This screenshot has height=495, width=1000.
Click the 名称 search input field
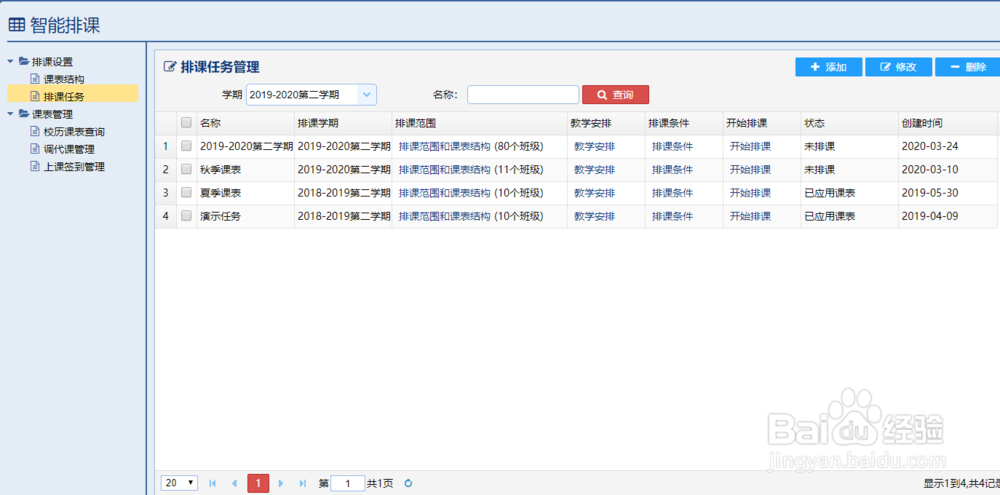[x=523, y=94]
